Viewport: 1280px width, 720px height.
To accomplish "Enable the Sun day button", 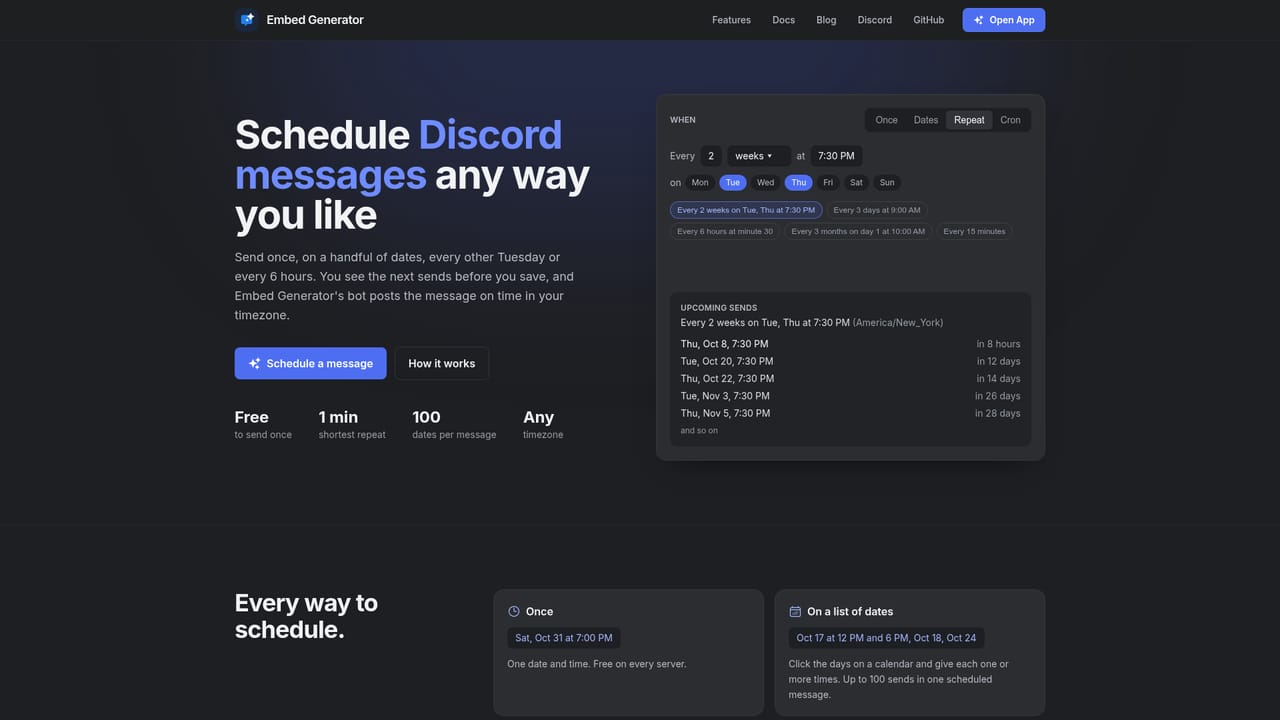I will coord(887,182).
